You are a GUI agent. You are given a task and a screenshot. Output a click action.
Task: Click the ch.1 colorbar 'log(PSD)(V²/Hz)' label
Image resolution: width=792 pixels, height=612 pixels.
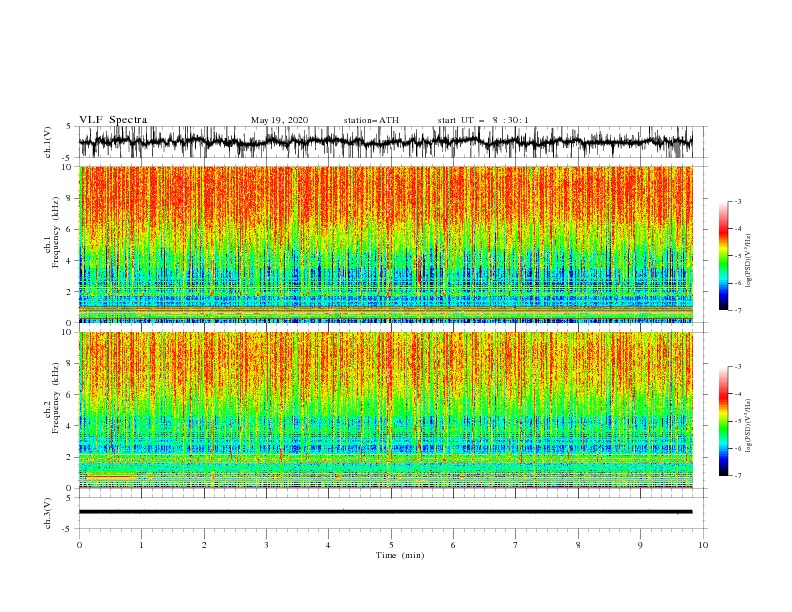(x=748, y=261)
